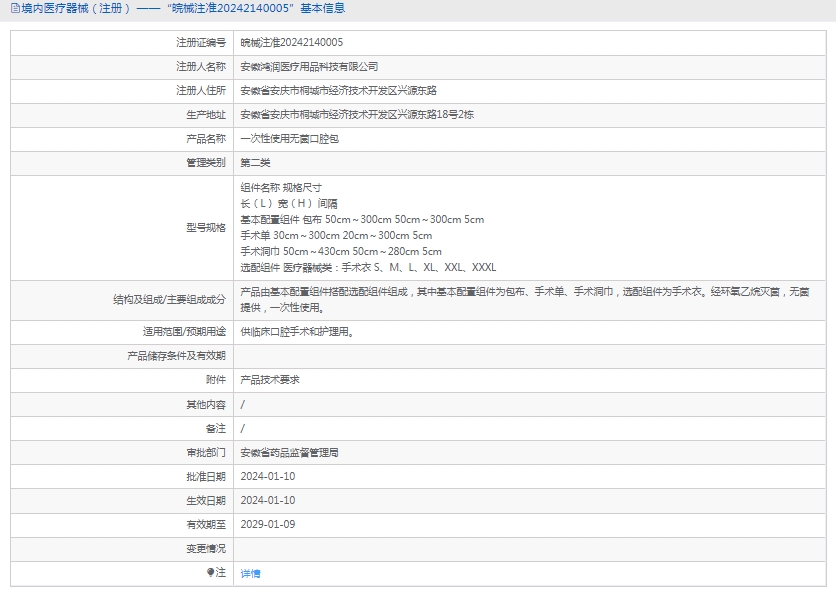Click the 型号规格 row label
The image size is (836, 590).
[206, 228]
